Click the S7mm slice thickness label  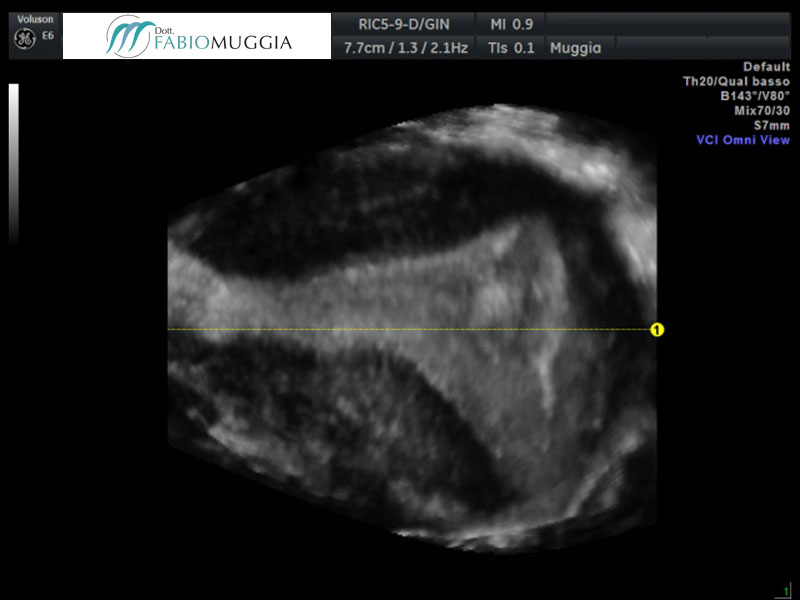click(772, 126)
